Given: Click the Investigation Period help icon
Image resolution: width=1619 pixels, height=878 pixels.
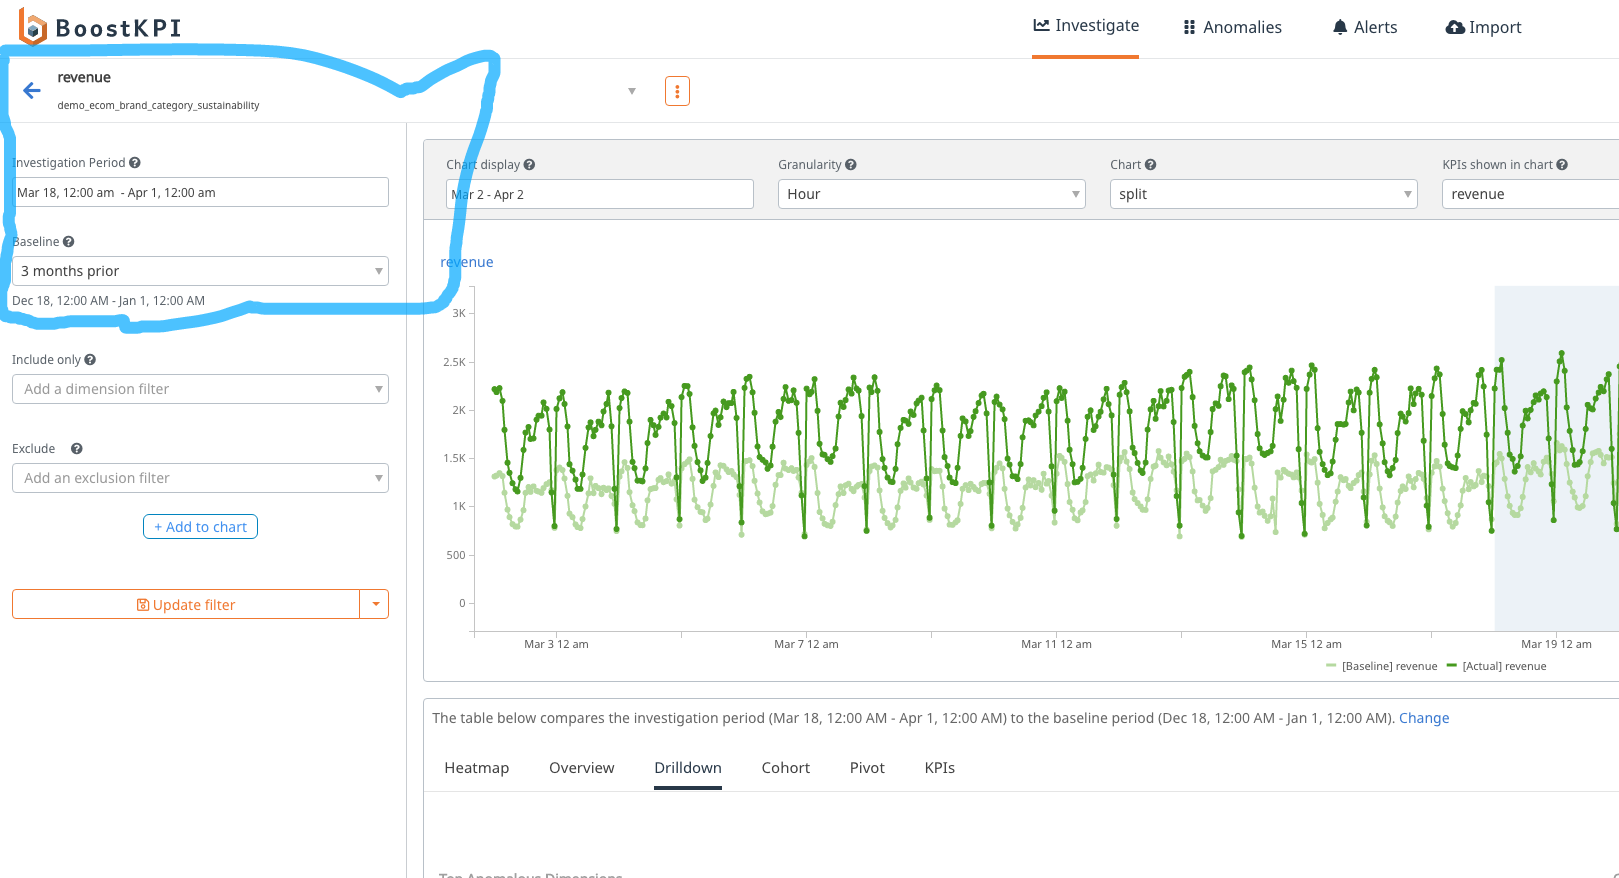Looking at the screenshot, I should click(x=135, y=163).
